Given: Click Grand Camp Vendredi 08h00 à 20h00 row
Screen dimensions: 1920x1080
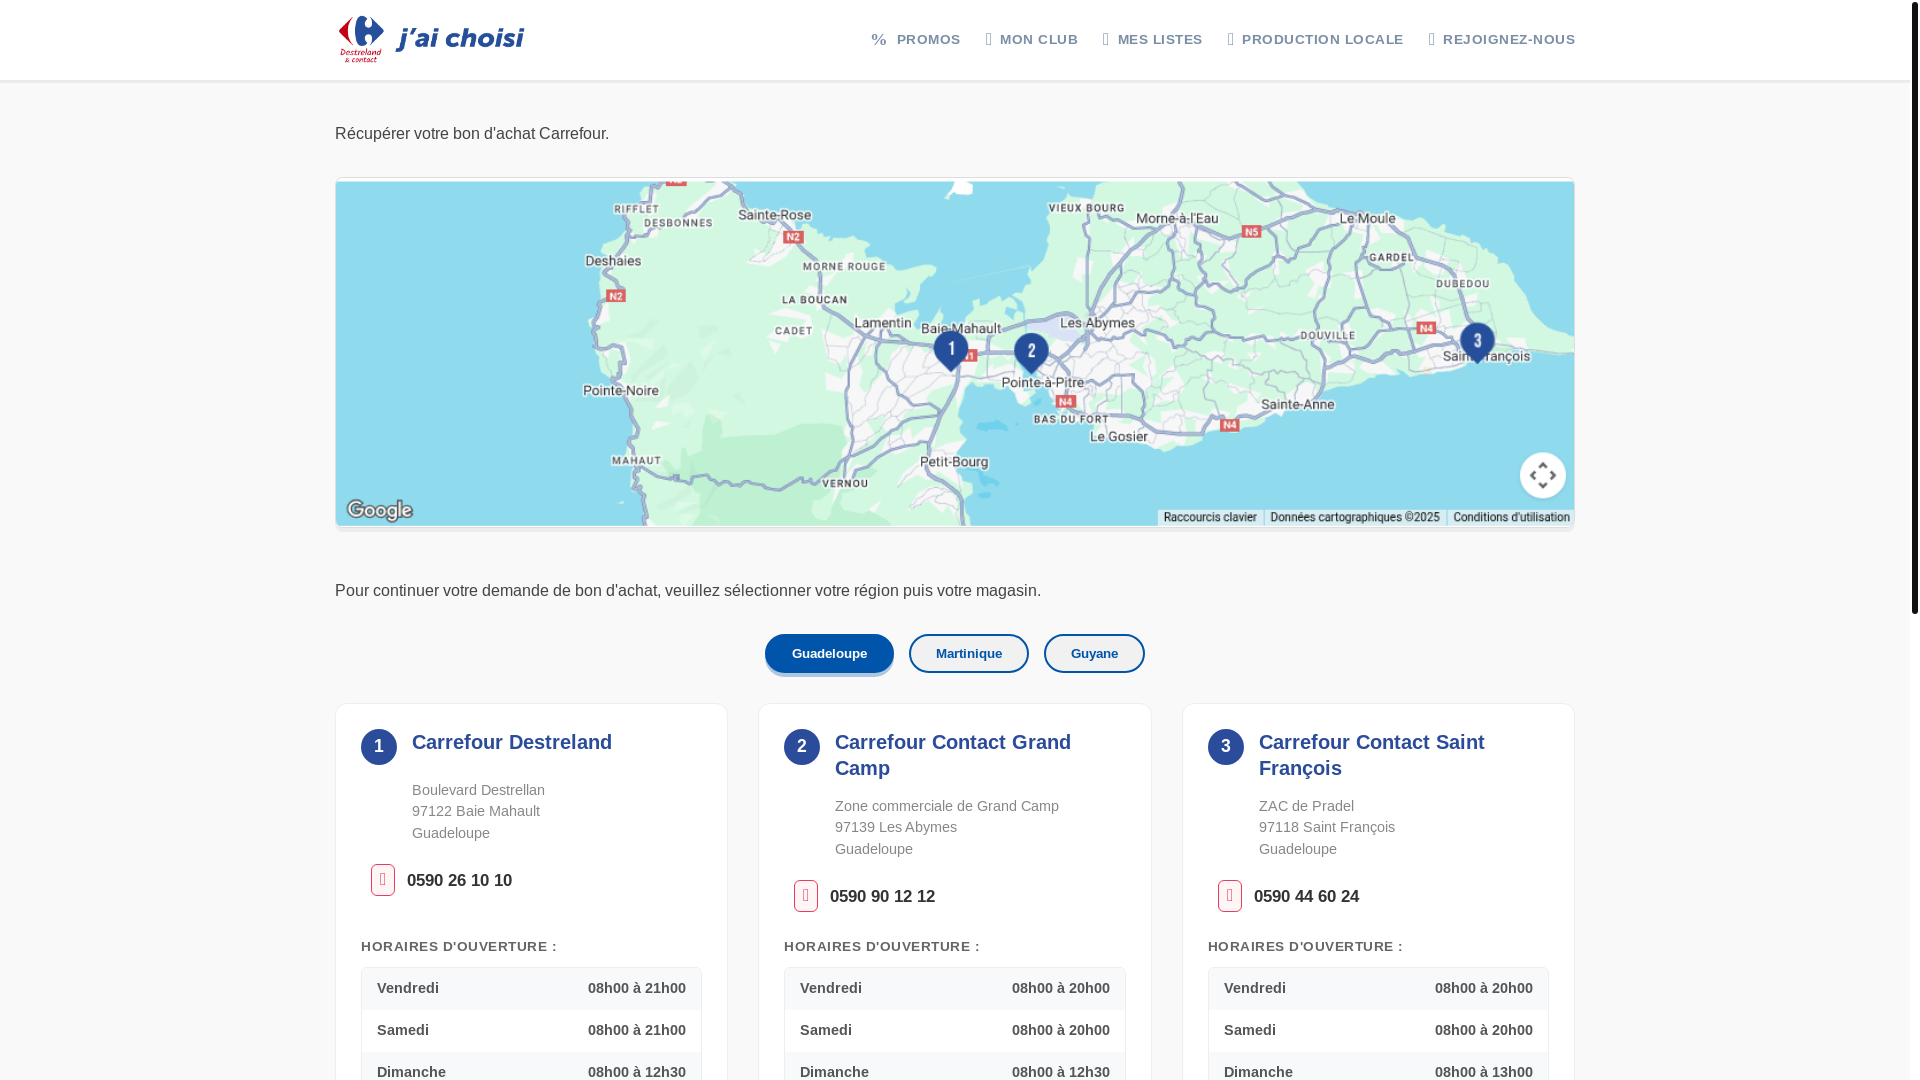Looking at the screenshot, I should 955,988.
